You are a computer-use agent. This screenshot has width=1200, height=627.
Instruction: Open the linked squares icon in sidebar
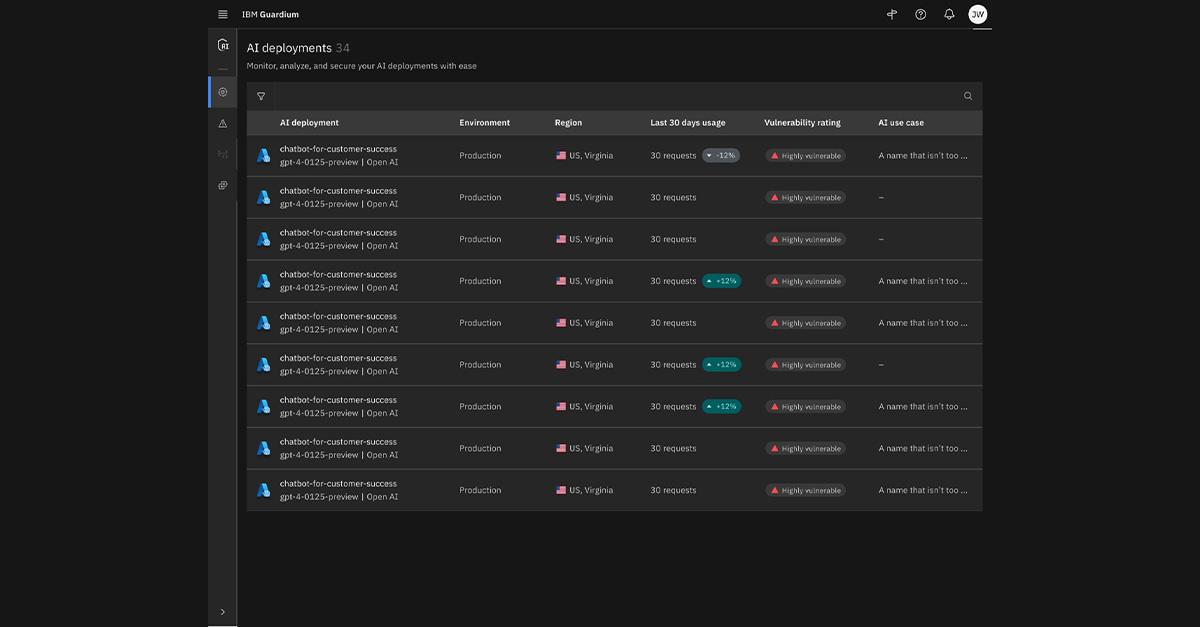(223, 185)
